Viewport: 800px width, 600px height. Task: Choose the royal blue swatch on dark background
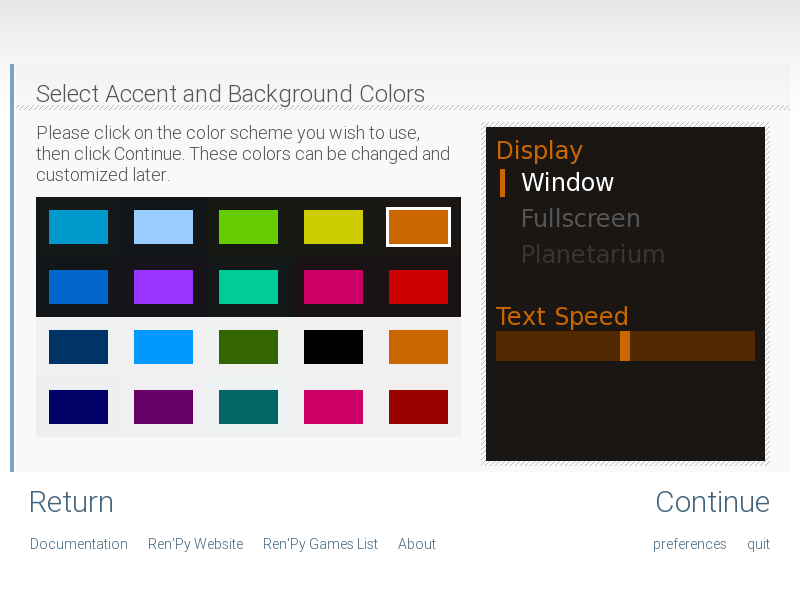(78, 287)
